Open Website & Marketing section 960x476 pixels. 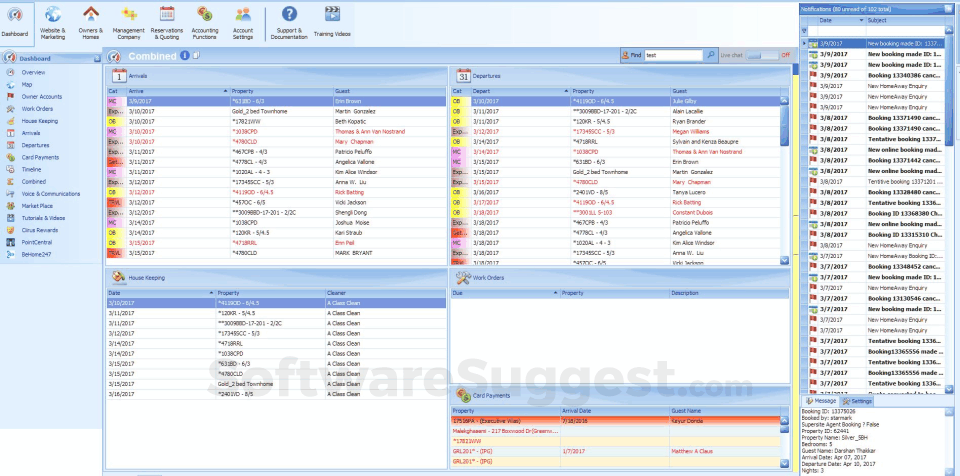pyautogui.click(x=53, y=22)
